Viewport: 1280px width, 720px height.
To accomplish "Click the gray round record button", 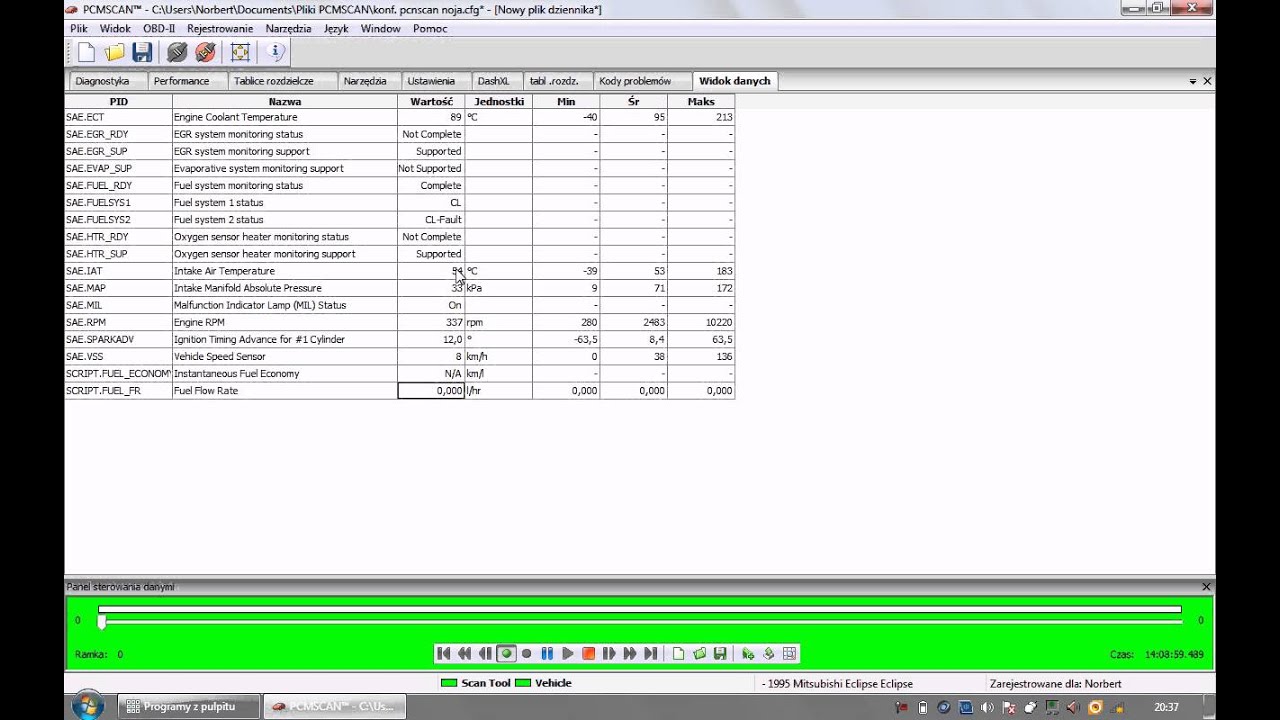I will pos(527,653).
